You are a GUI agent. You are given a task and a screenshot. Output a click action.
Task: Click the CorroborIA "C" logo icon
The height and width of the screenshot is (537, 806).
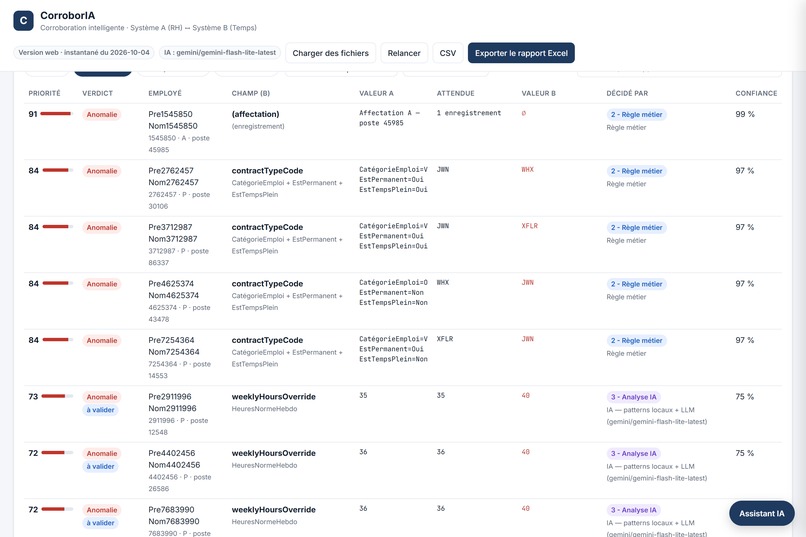pos(23,21)
